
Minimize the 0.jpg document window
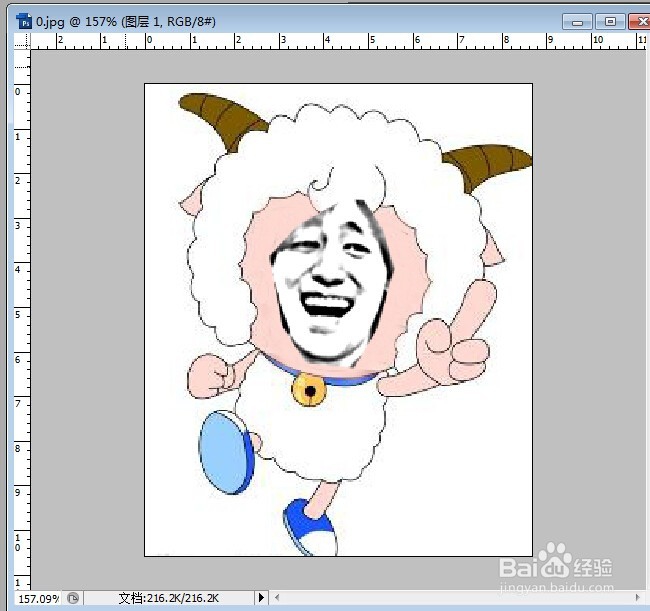[577, 22]
